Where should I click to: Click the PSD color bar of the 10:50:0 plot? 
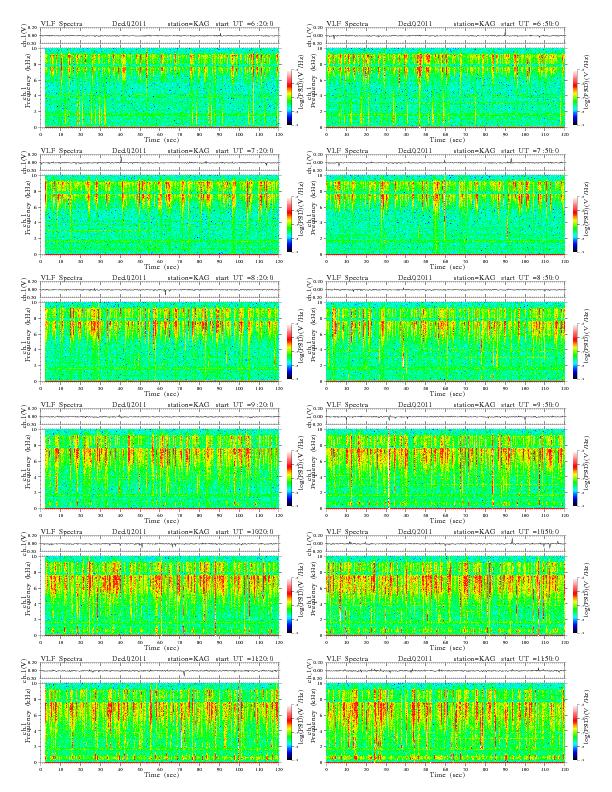point(575,605)
